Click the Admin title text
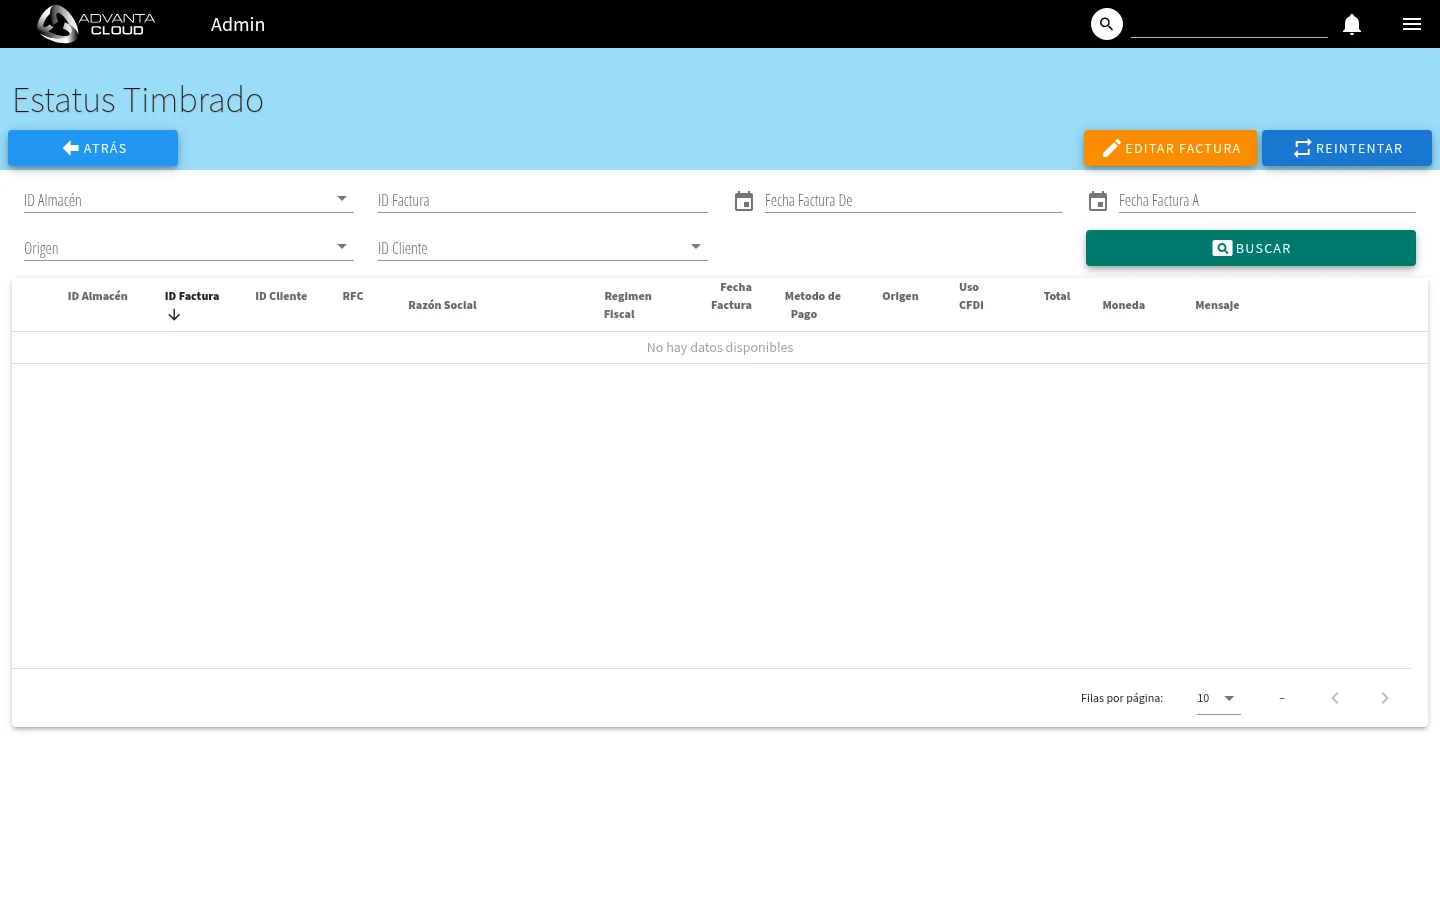Screen dimensions: 1440x900 238,24
